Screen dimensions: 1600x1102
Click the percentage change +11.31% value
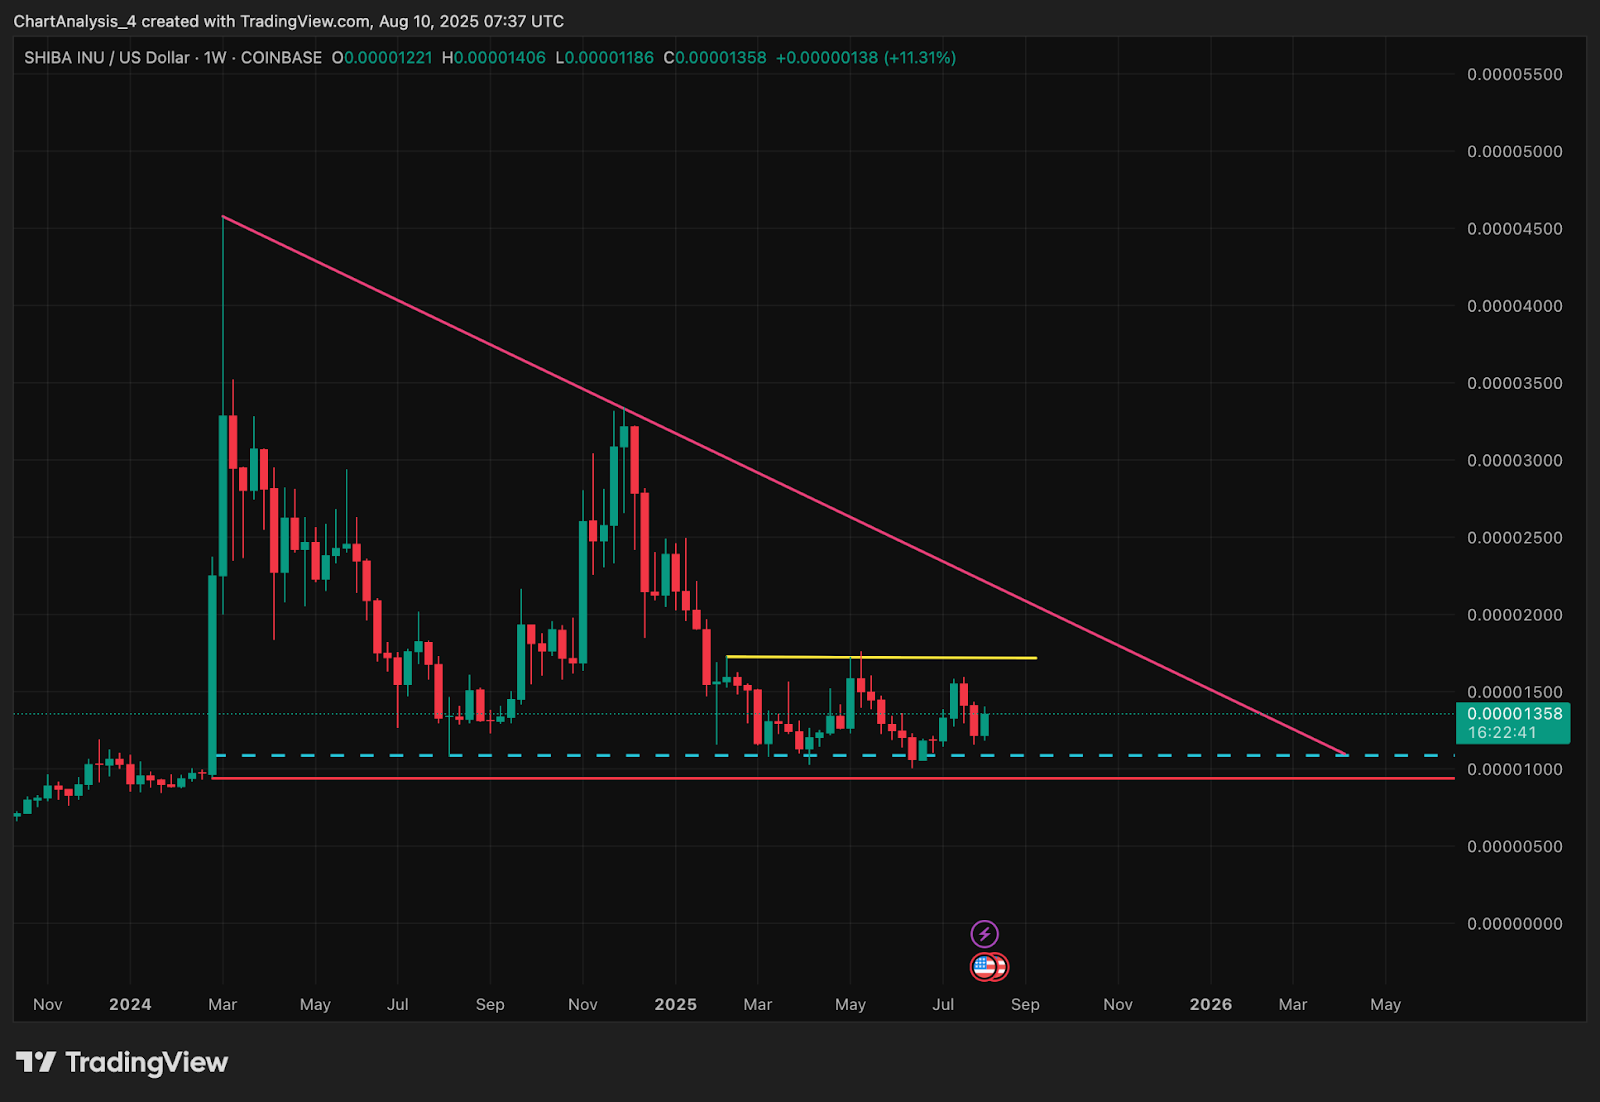coord(920,58)
